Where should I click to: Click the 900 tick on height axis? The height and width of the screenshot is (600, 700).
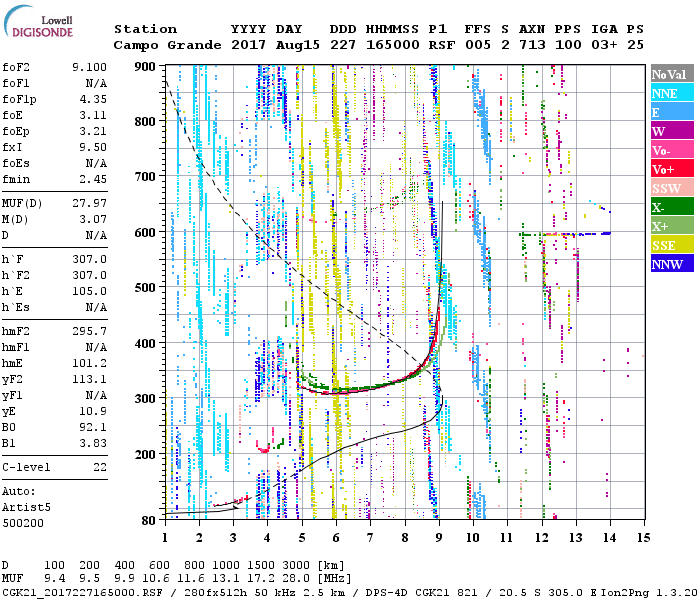point(146,66)
